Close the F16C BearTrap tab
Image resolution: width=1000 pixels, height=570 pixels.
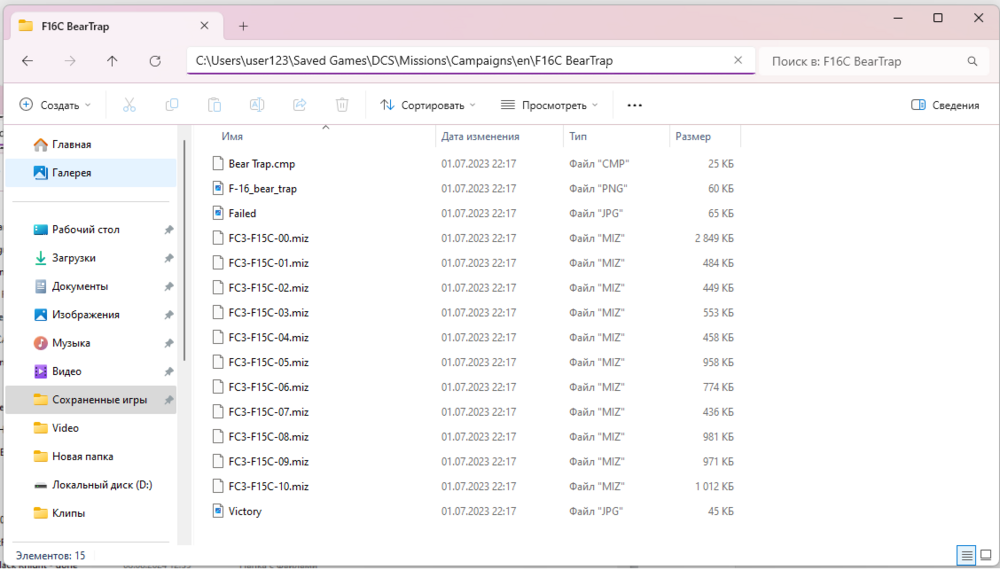204,26
